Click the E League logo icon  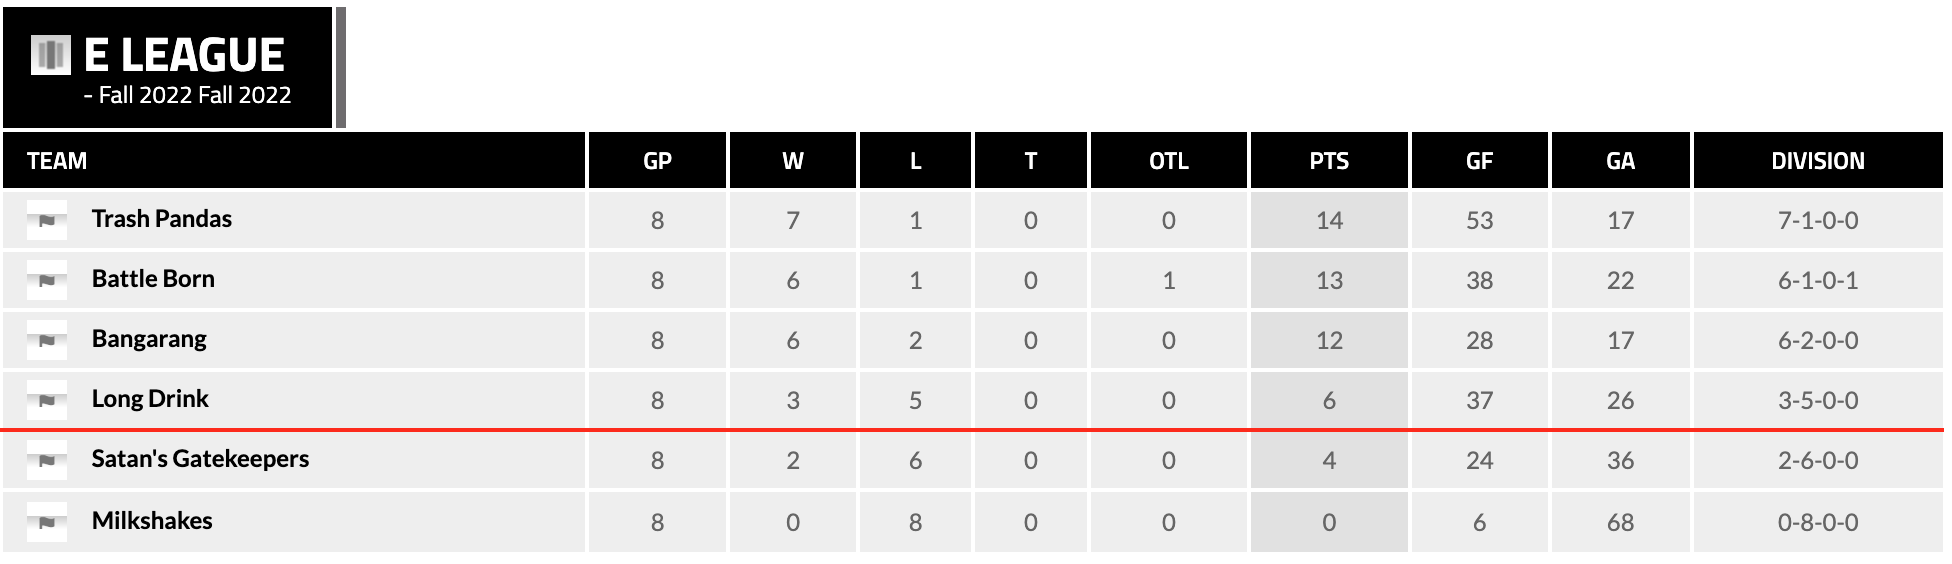coord(51,55)
